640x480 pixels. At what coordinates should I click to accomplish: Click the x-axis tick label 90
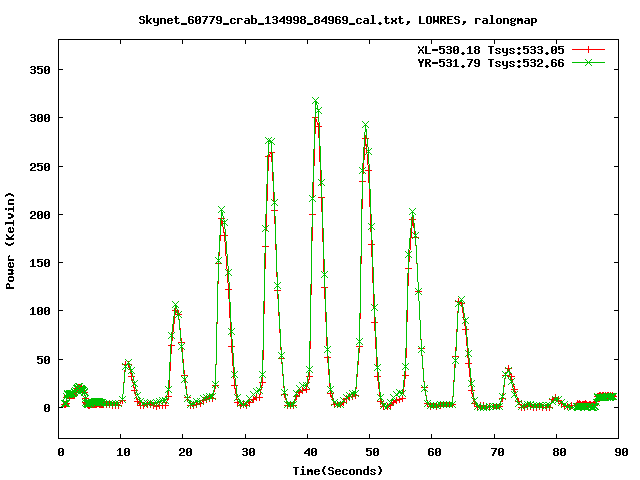pyautogui.click(x=621, y=452)
